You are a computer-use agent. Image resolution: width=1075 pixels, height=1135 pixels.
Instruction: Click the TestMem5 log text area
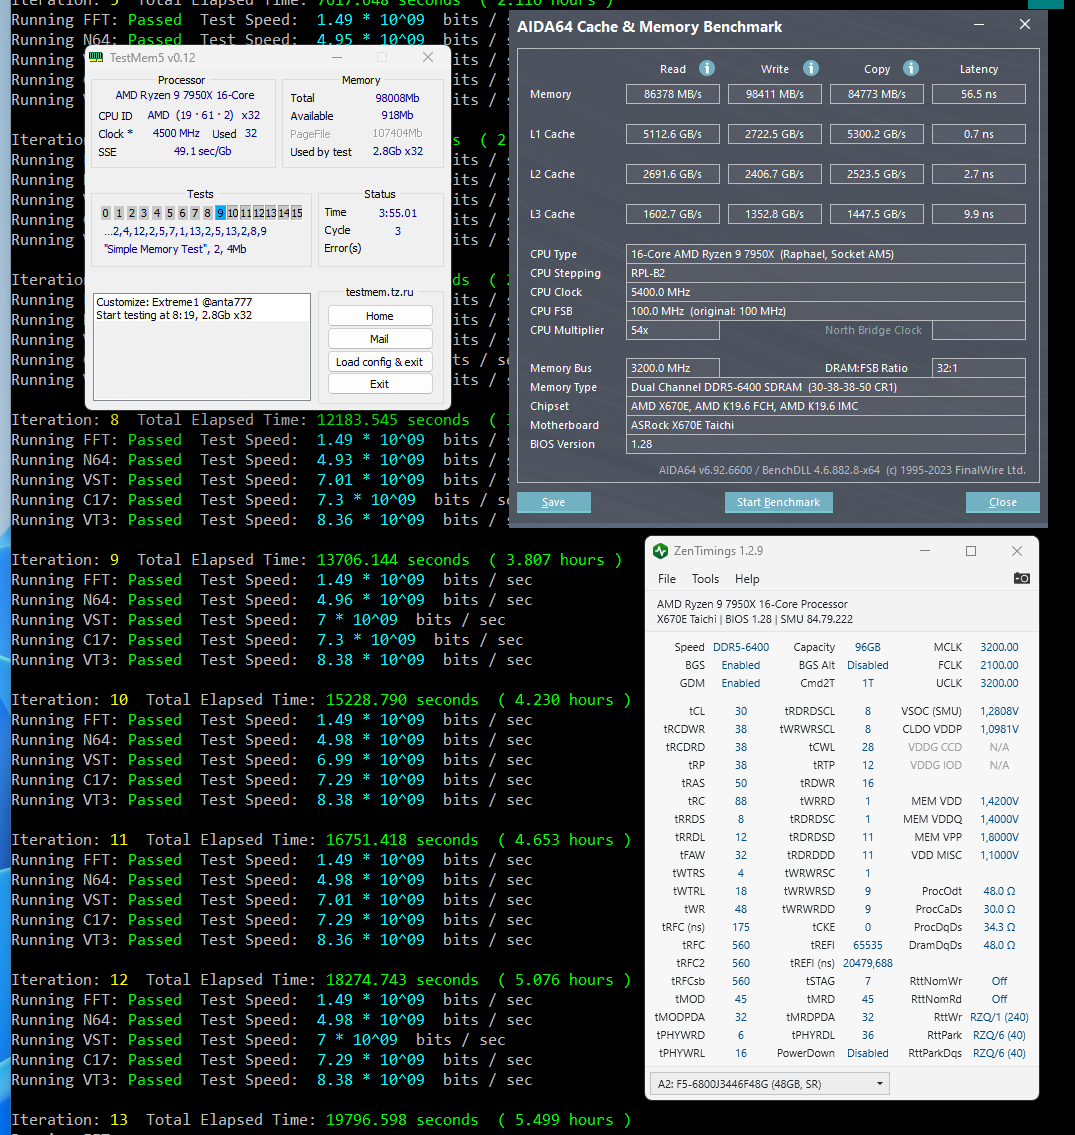click(202, 347)
